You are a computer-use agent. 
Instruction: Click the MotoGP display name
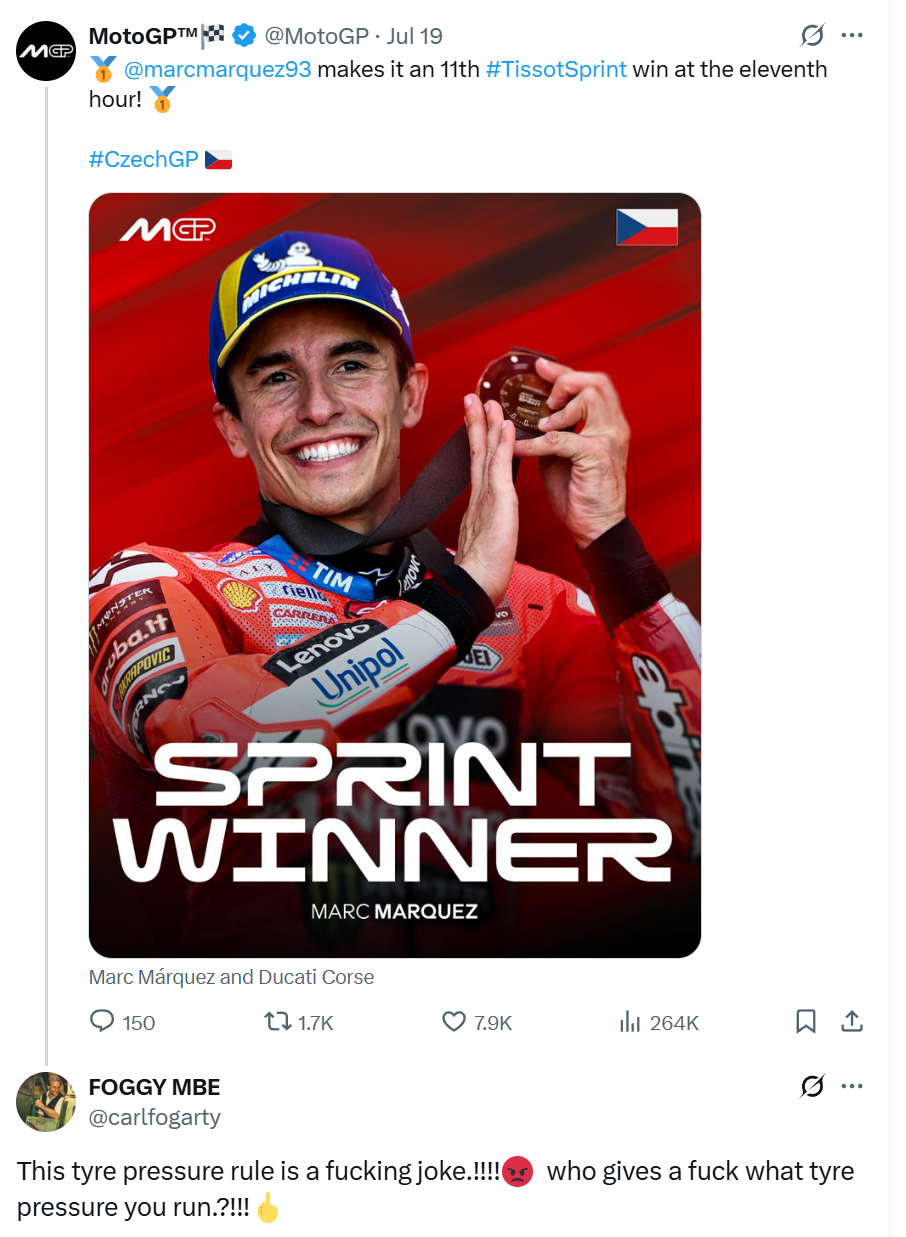[144, 36]
